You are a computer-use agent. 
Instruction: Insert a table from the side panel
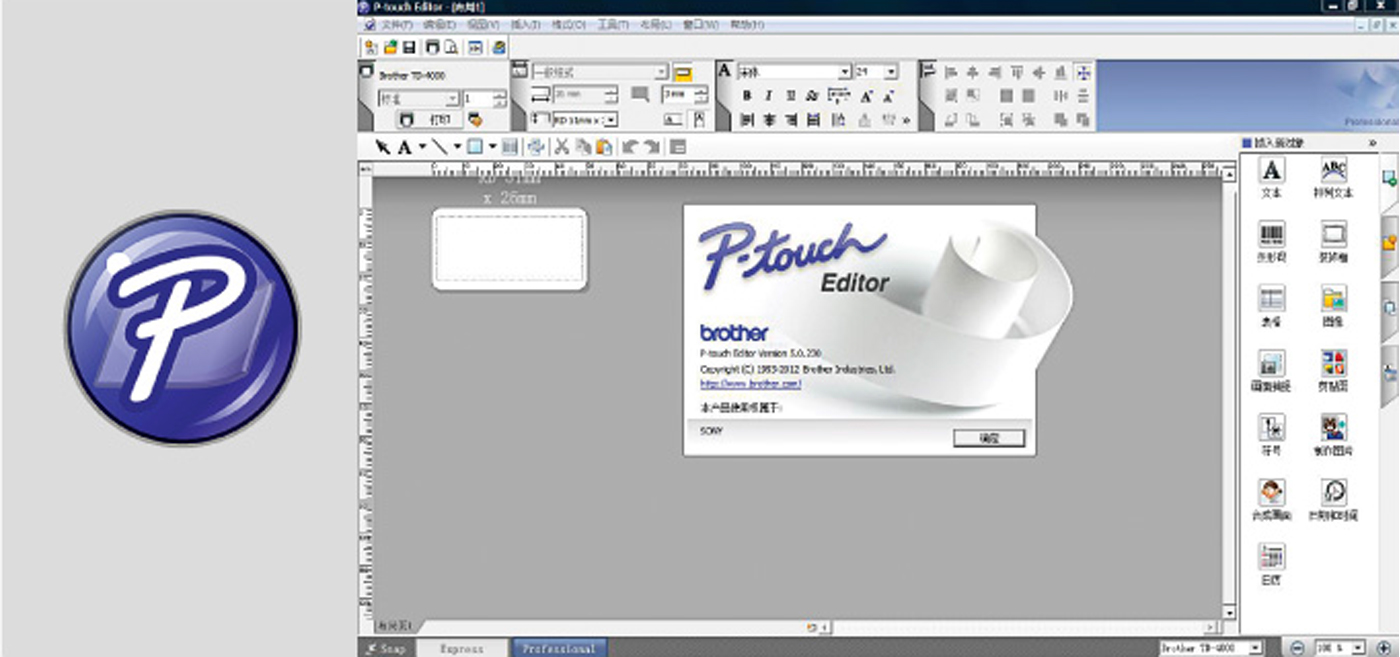click(x=1271, y=306)
